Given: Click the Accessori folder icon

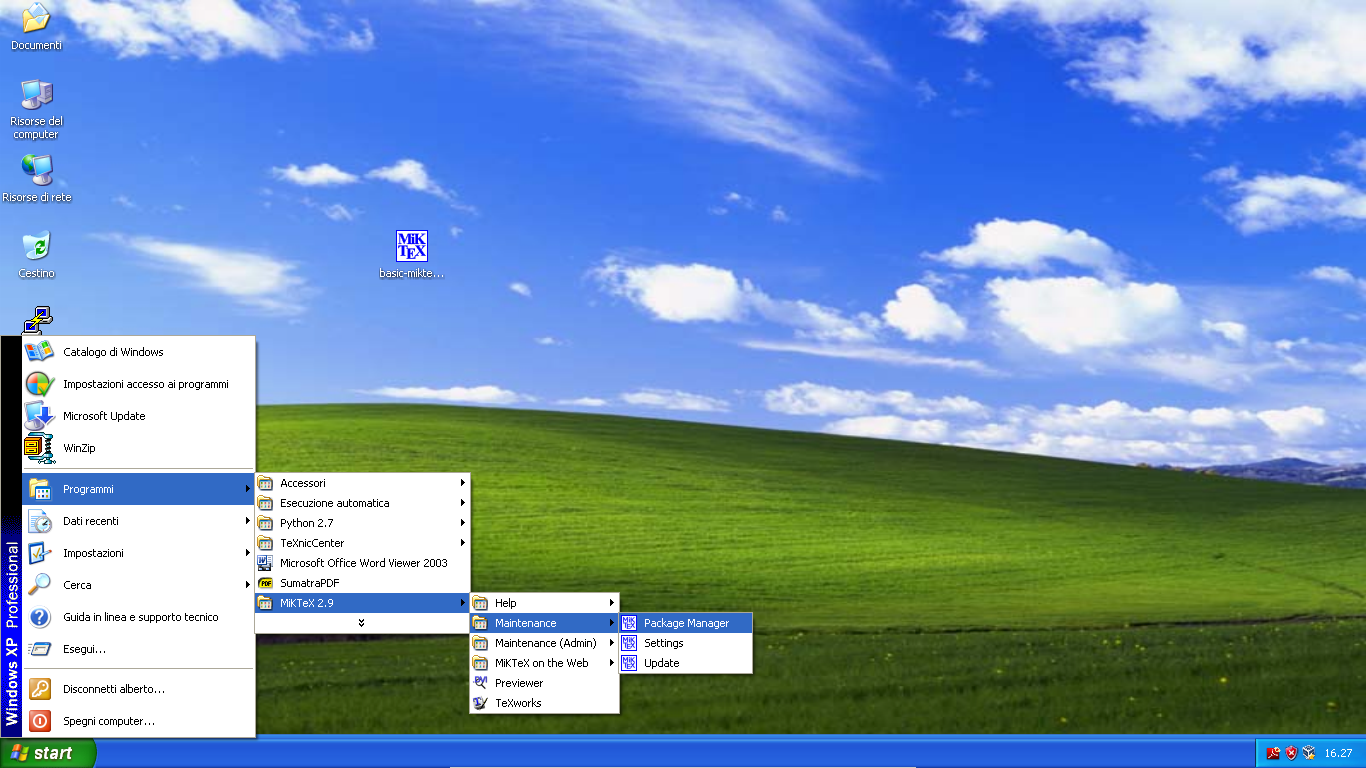Looking at the screenshot, I should [265, 483].
